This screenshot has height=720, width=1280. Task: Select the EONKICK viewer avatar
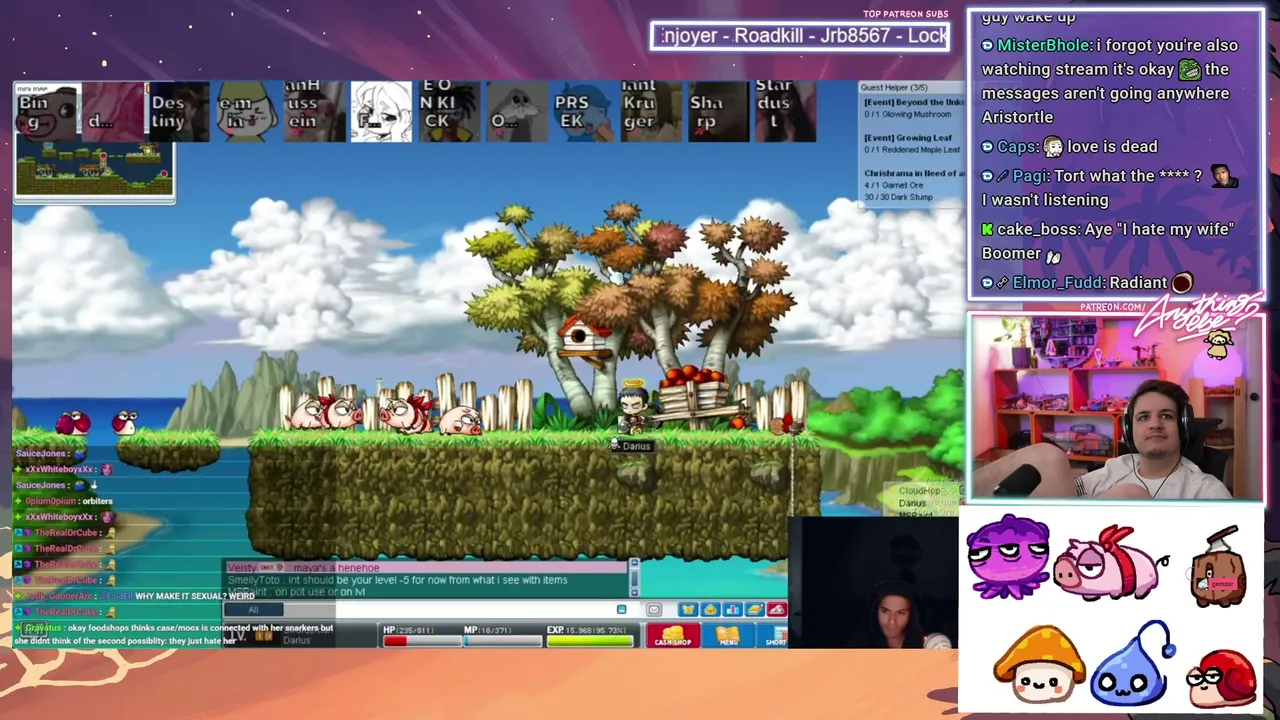[x=449, y=112]
